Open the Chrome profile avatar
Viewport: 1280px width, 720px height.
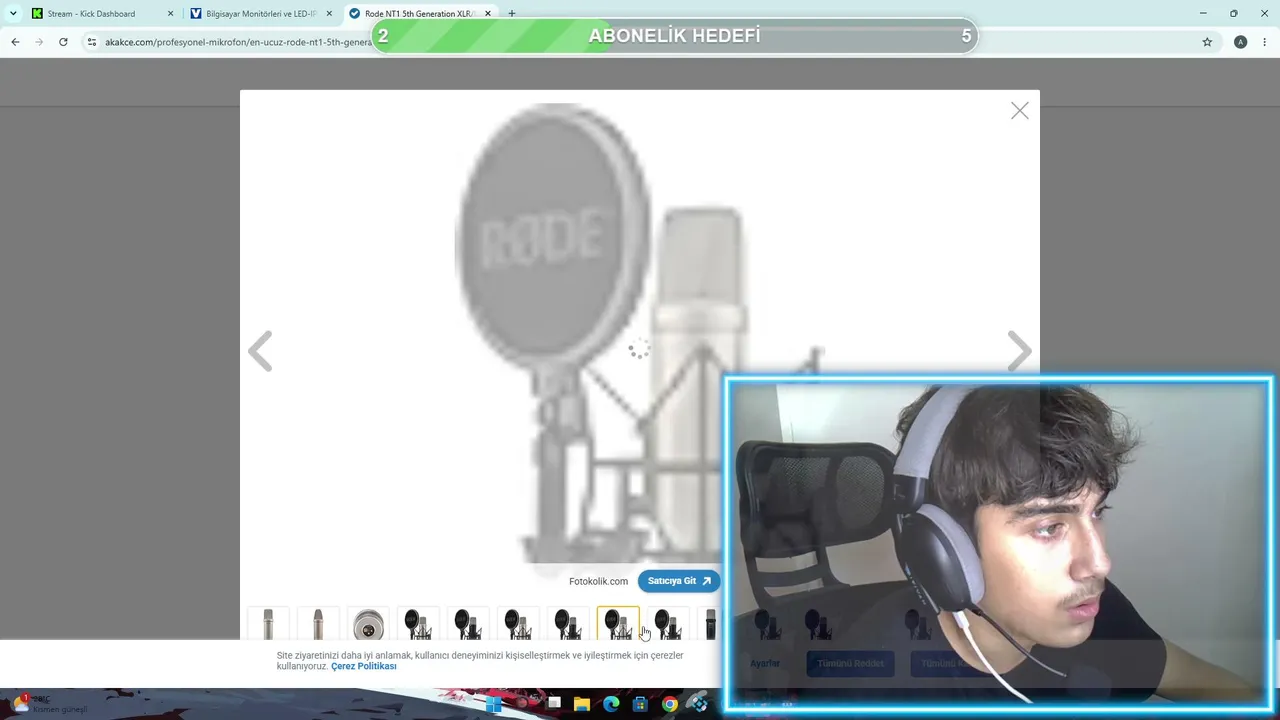click(1240, 42)
